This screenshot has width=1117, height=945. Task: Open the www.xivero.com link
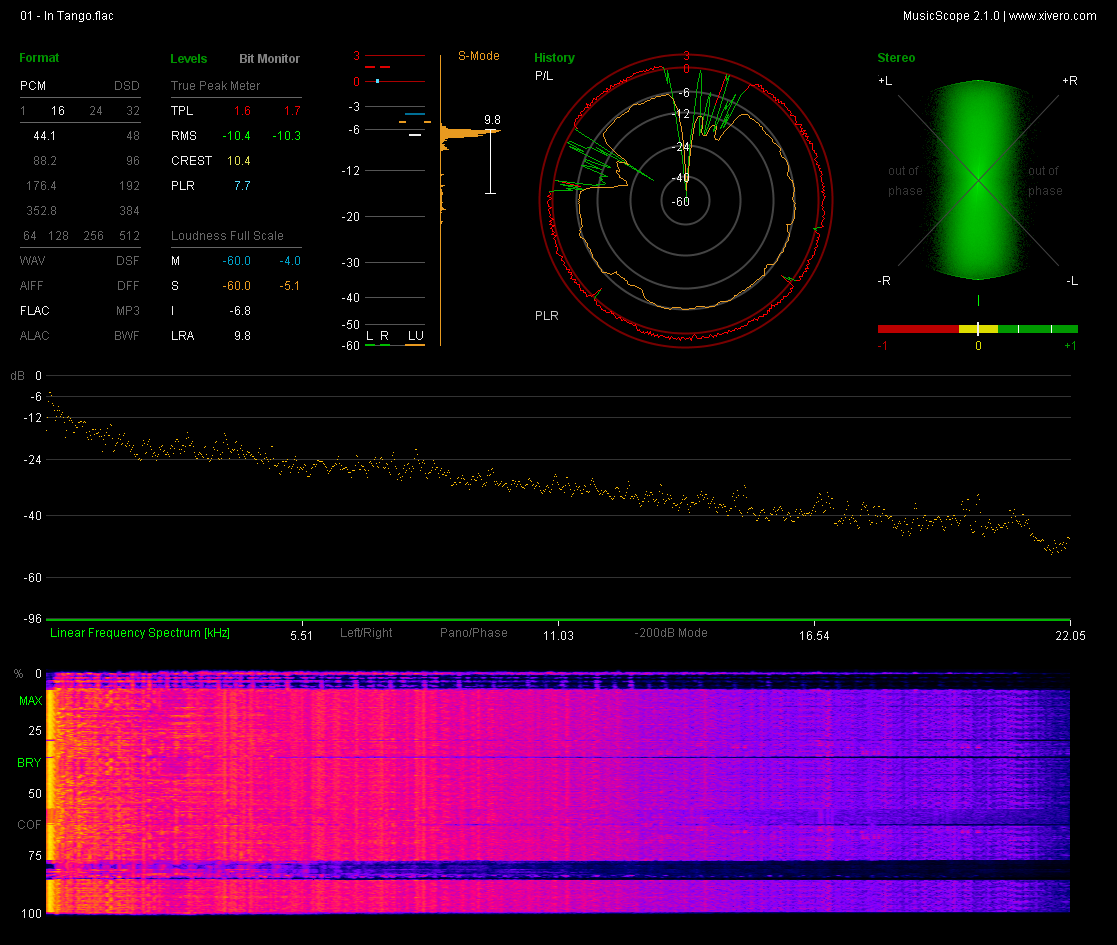point(1053,16)
